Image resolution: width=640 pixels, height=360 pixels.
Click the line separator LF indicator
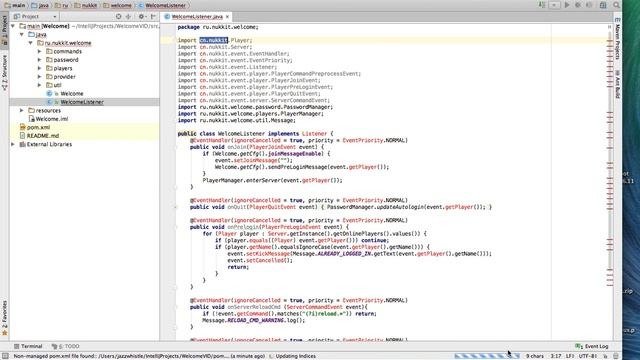click(570, 356)
